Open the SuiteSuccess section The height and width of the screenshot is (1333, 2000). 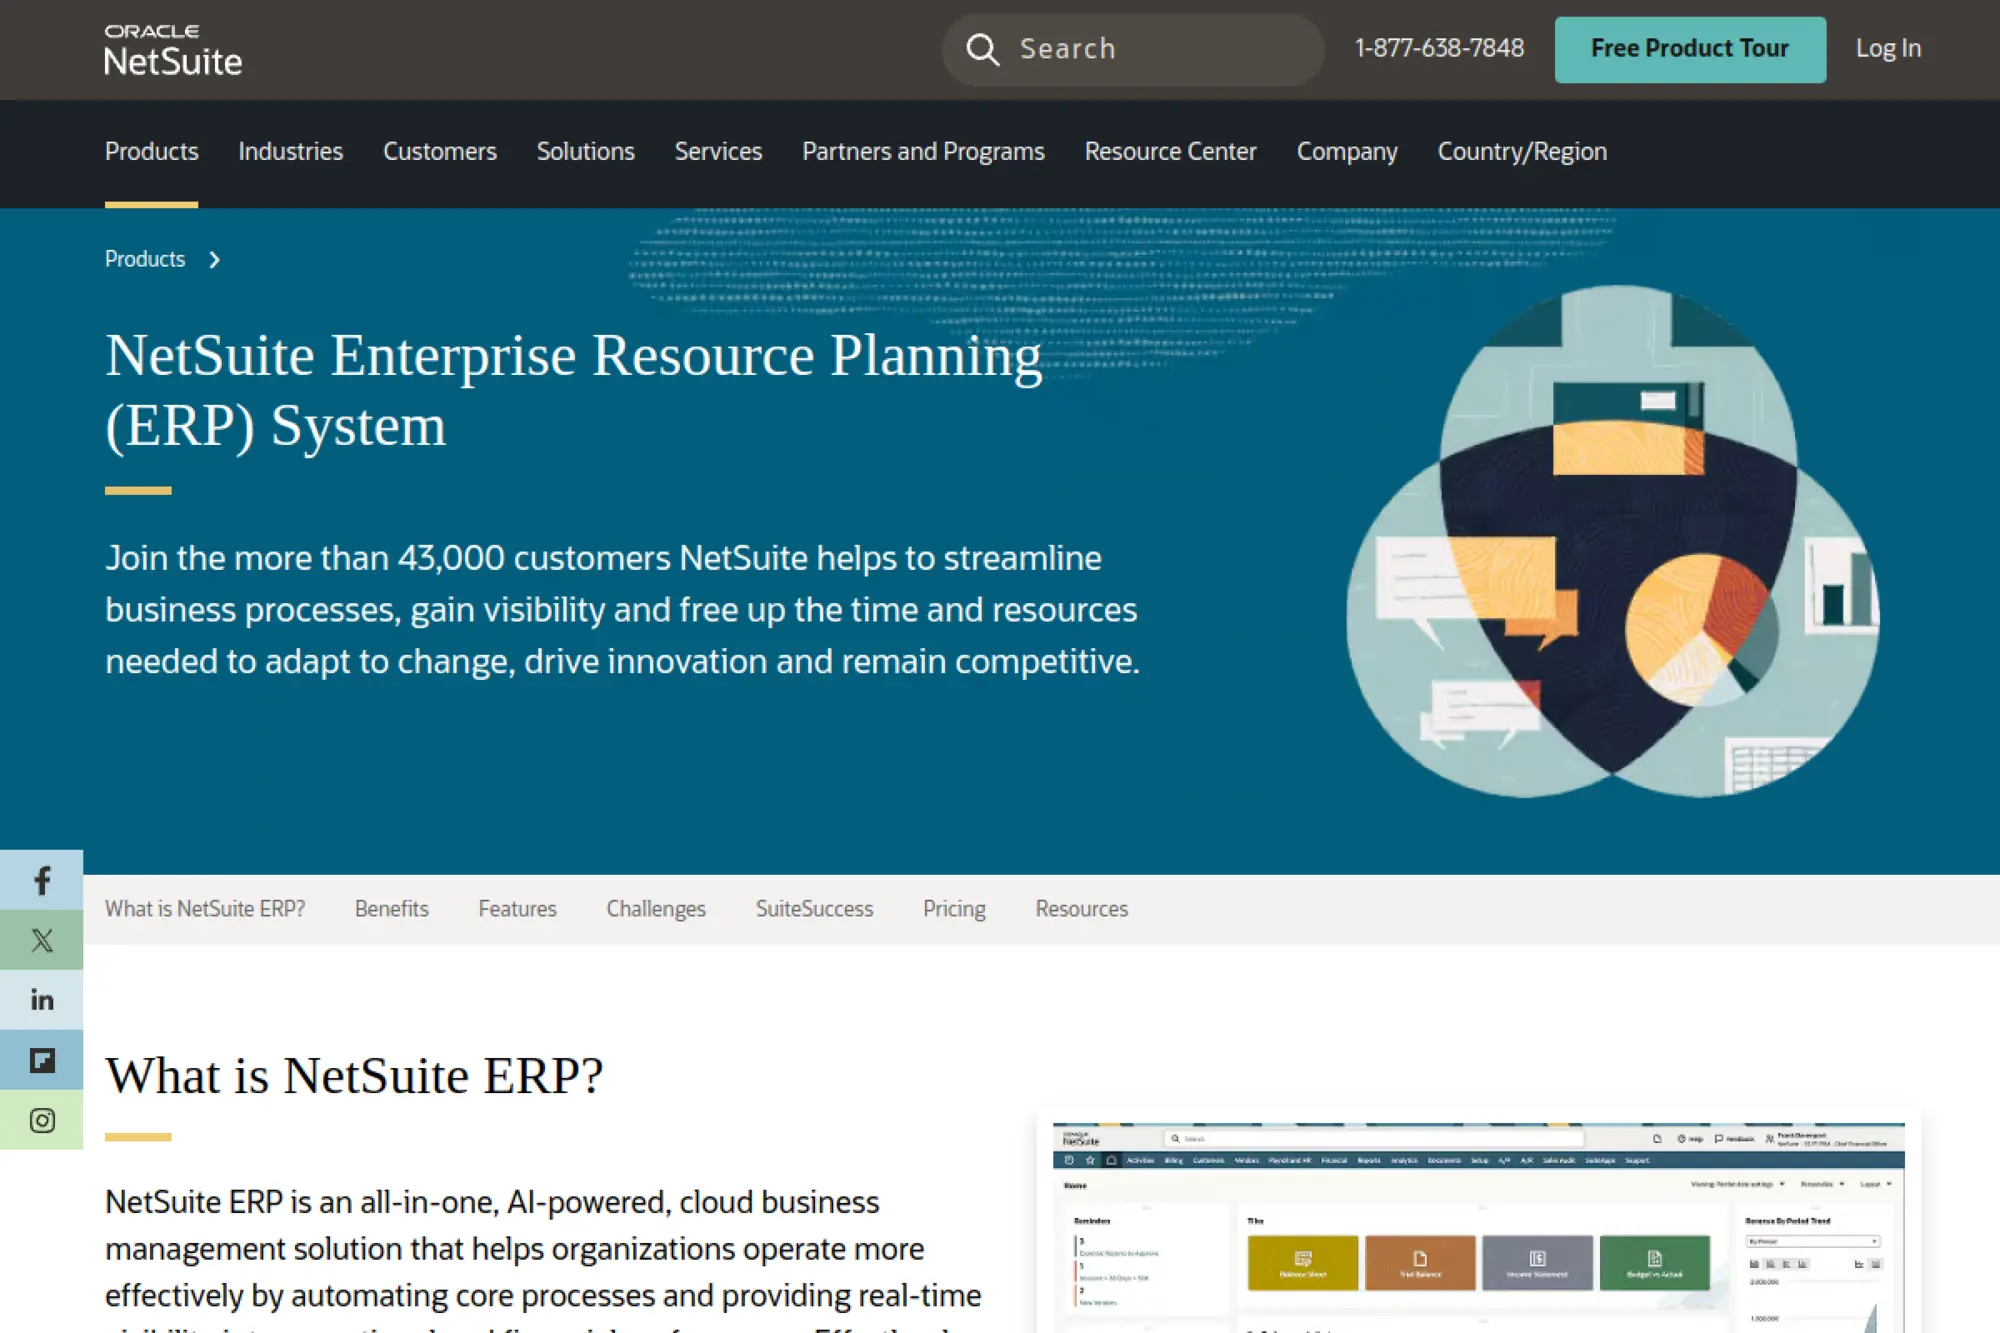click(814, 908)
